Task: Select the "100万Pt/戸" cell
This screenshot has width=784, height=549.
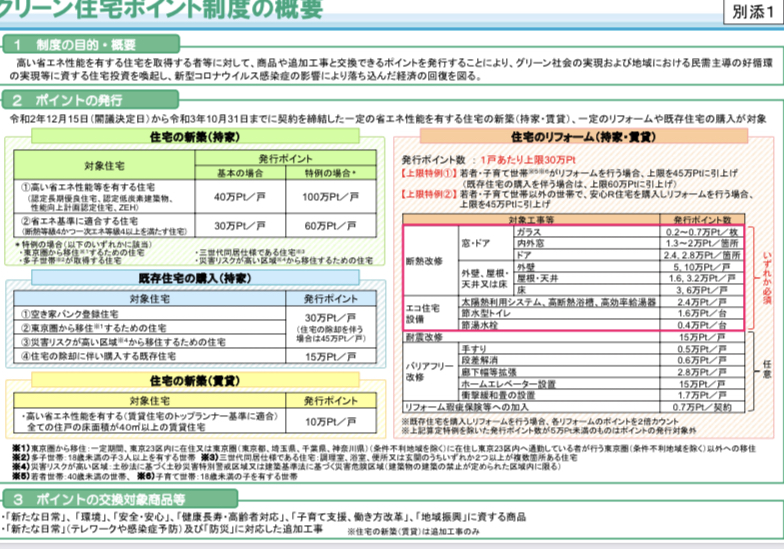Action: pyautogui.click(x=331, y=197)
